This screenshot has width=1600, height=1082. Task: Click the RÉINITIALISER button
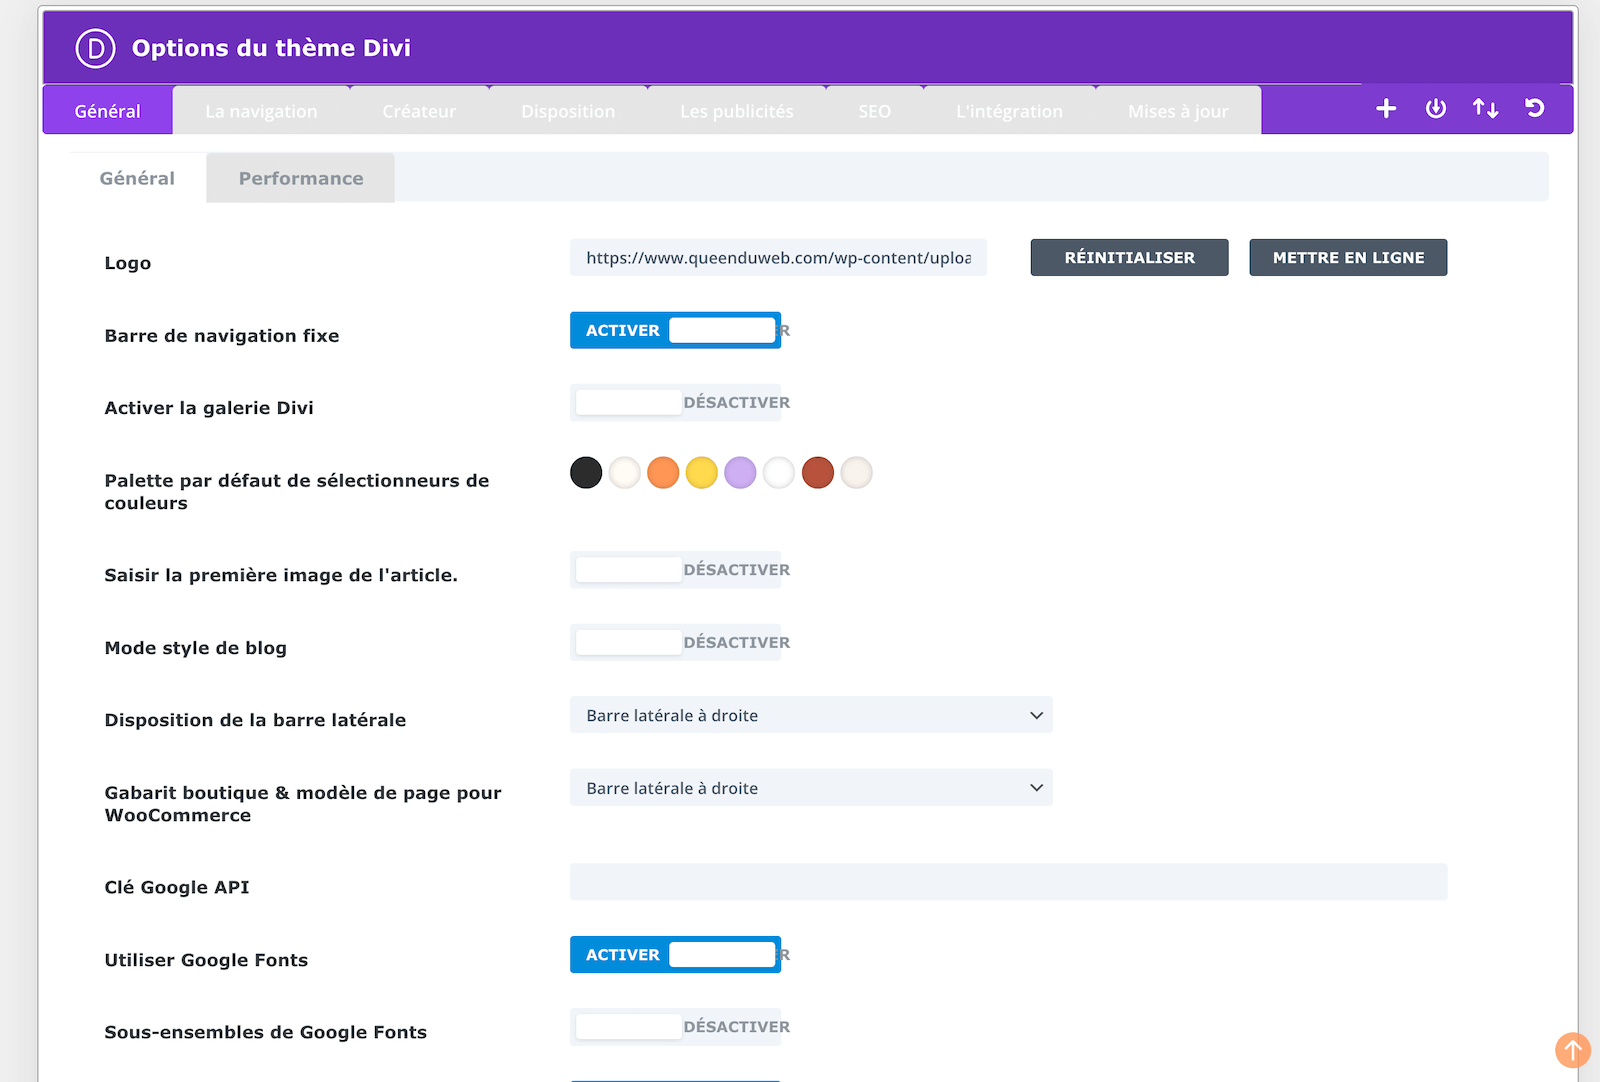click(x=1130, y=257)
